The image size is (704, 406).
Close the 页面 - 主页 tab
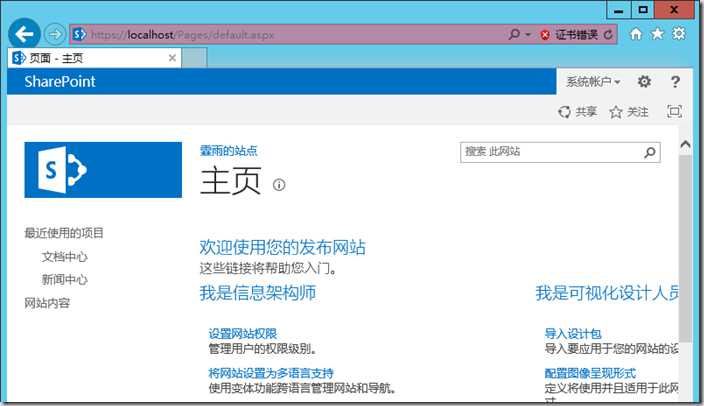(172, 58)
